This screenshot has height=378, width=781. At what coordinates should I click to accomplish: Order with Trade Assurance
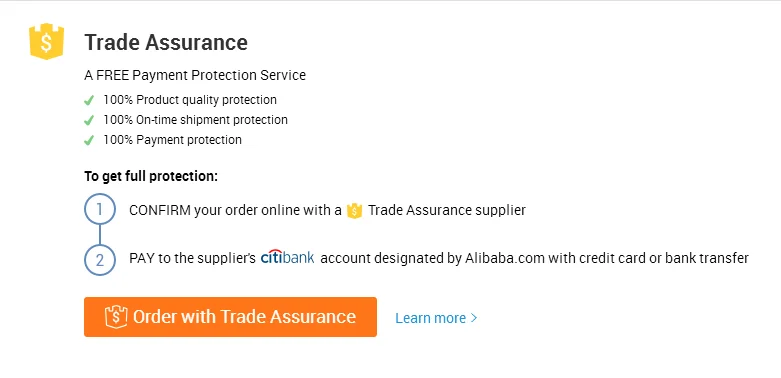coord(230,317)
